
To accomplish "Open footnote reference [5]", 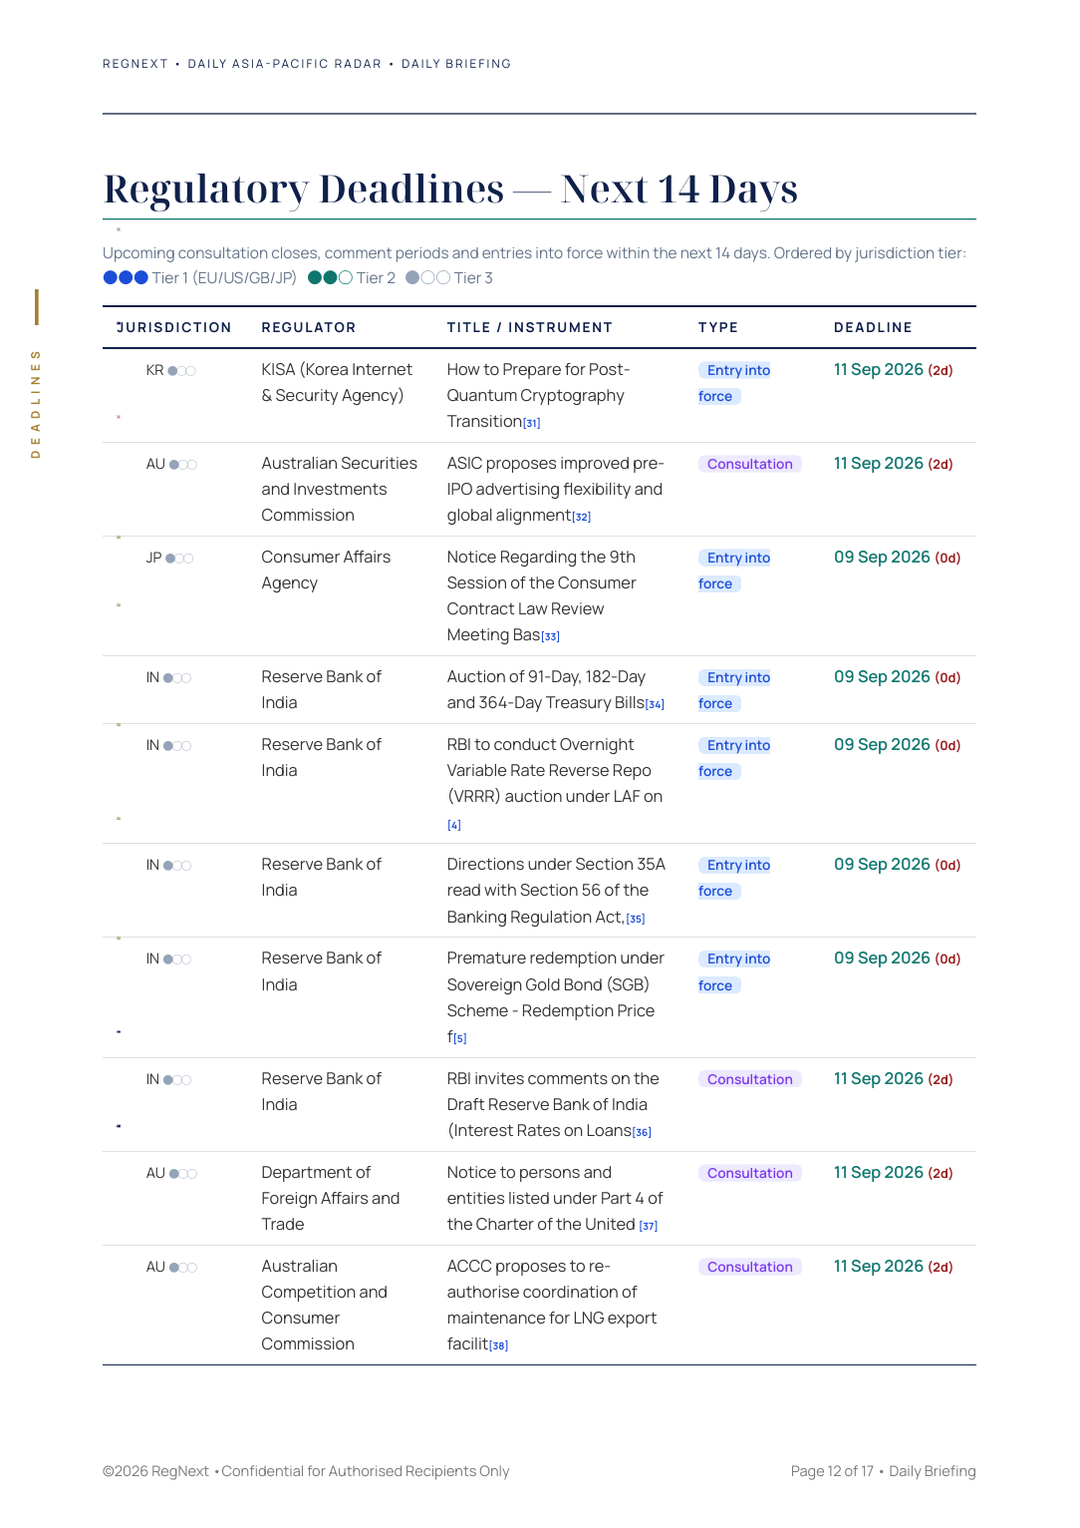I will click(460, 1039).
